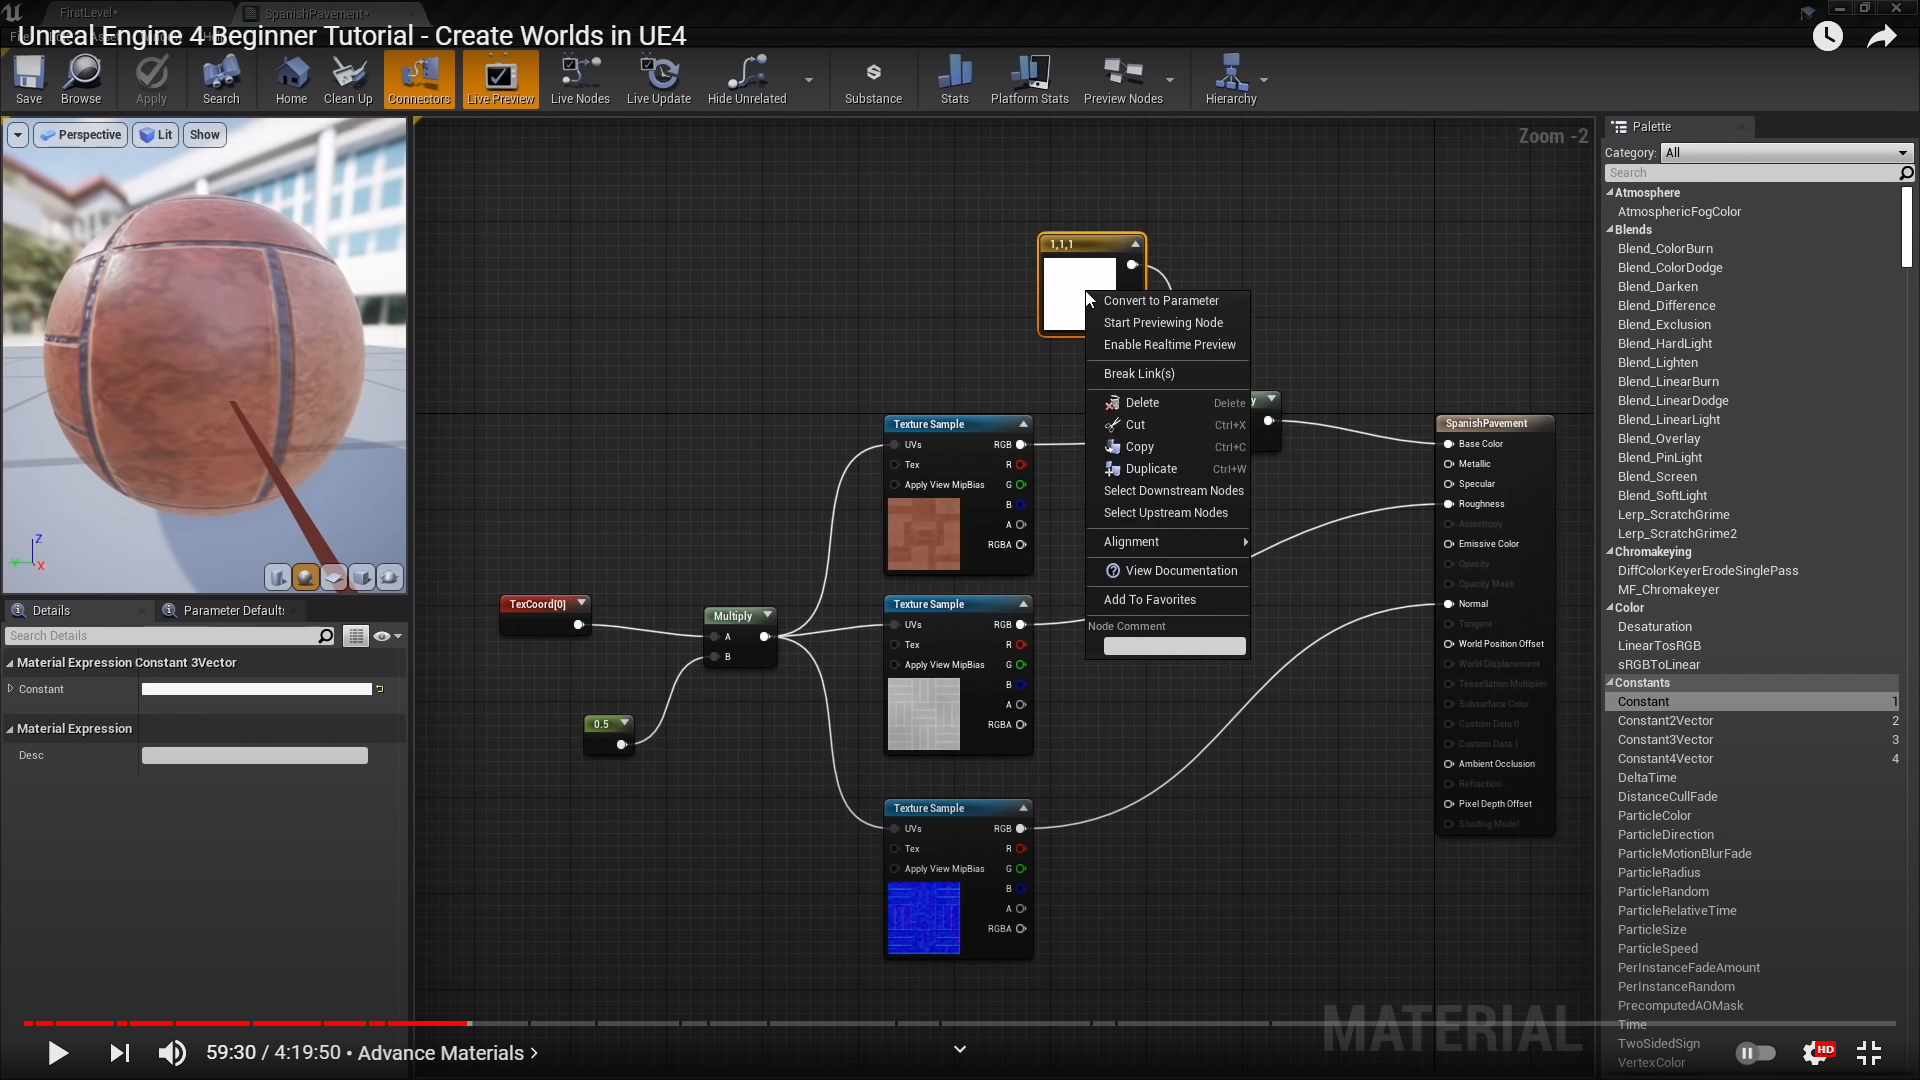Choose Convert to Parameter menu entry

point(1161,301)
